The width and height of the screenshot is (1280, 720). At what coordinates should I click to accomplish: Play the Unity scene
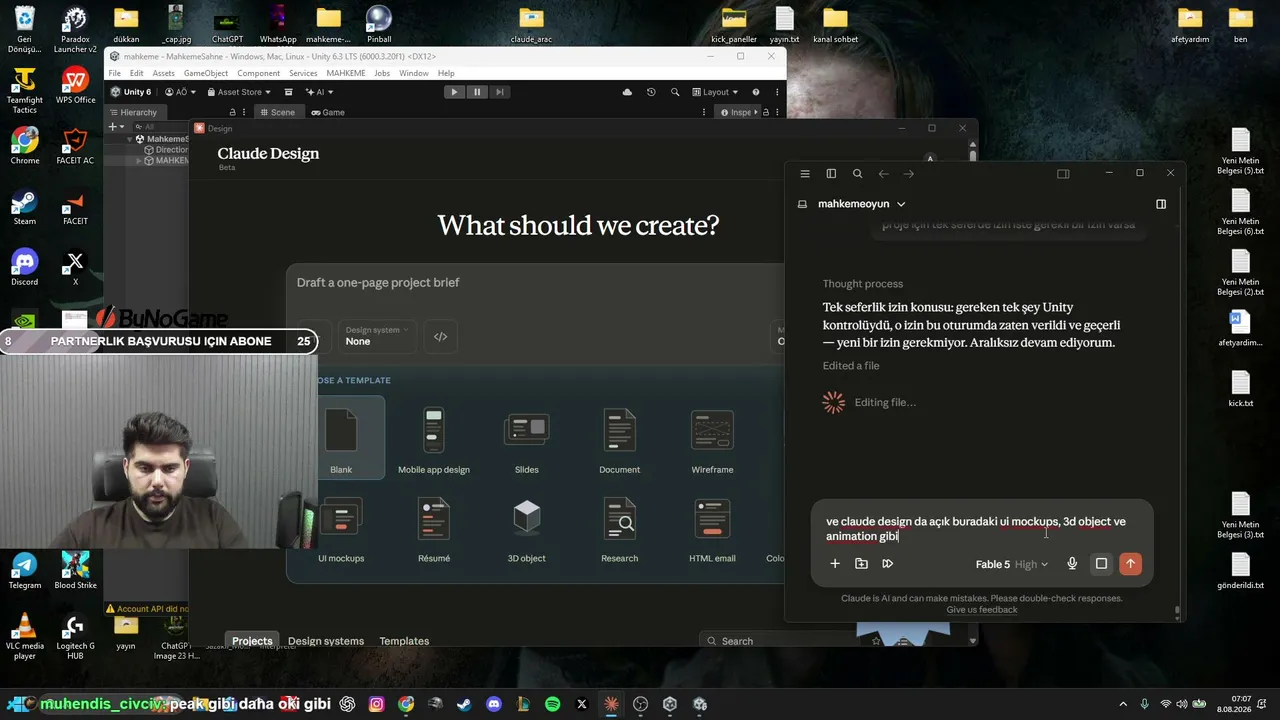click(454, 92)
